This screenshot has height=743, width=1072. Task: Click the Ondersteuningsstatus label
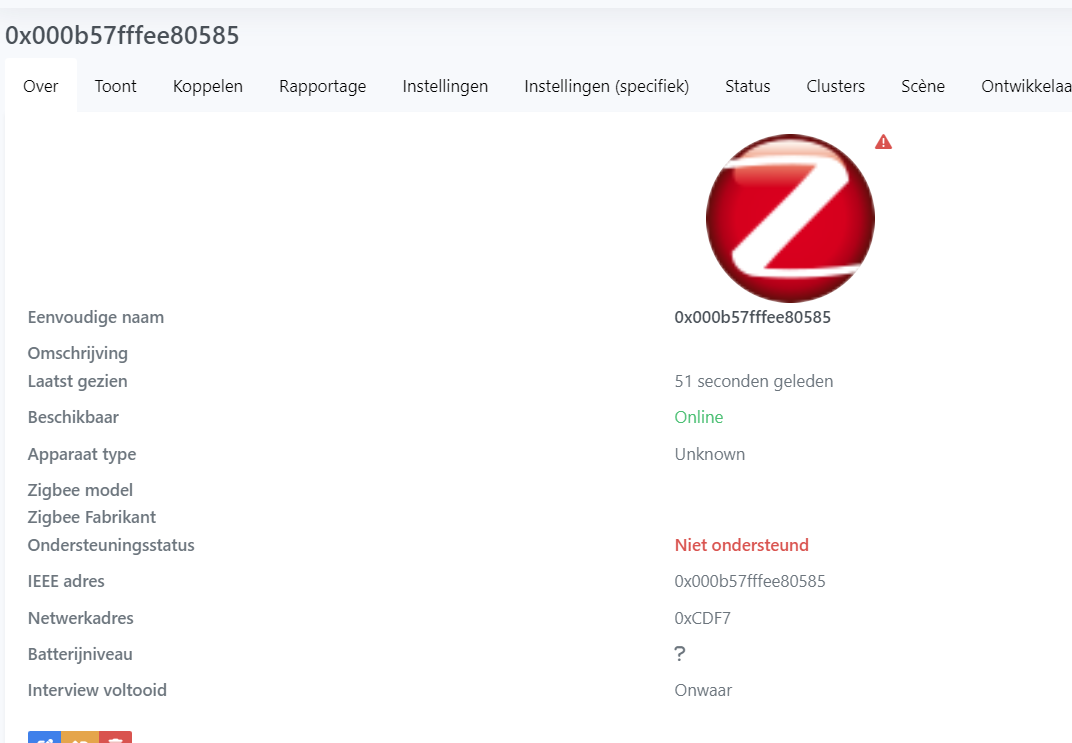111,545
